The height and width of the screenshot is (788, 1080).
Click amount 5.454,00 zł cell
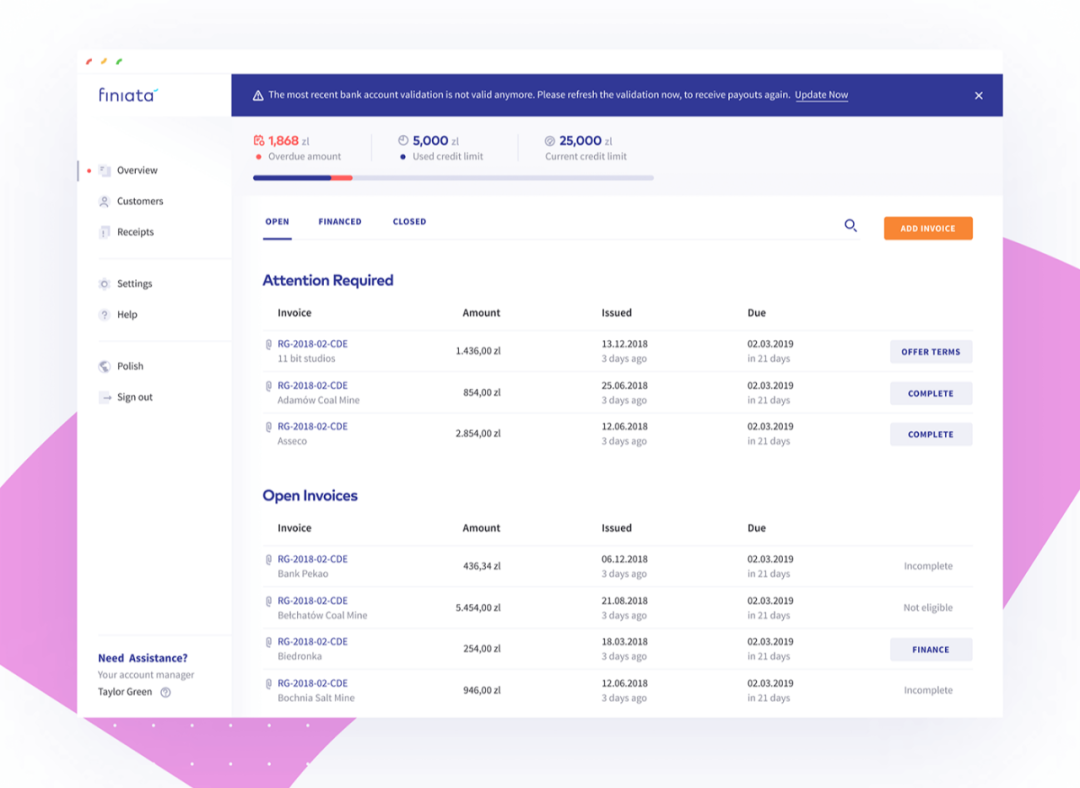coord(478,608)
